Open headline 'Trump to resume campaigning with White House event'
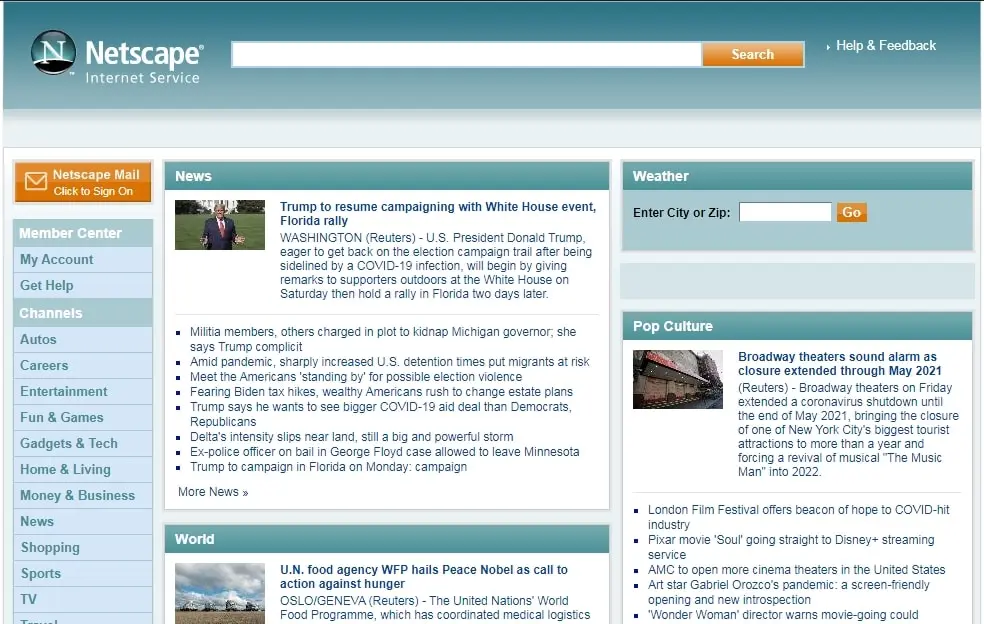This screenshot has width=984, height=624. click(438, 213)
